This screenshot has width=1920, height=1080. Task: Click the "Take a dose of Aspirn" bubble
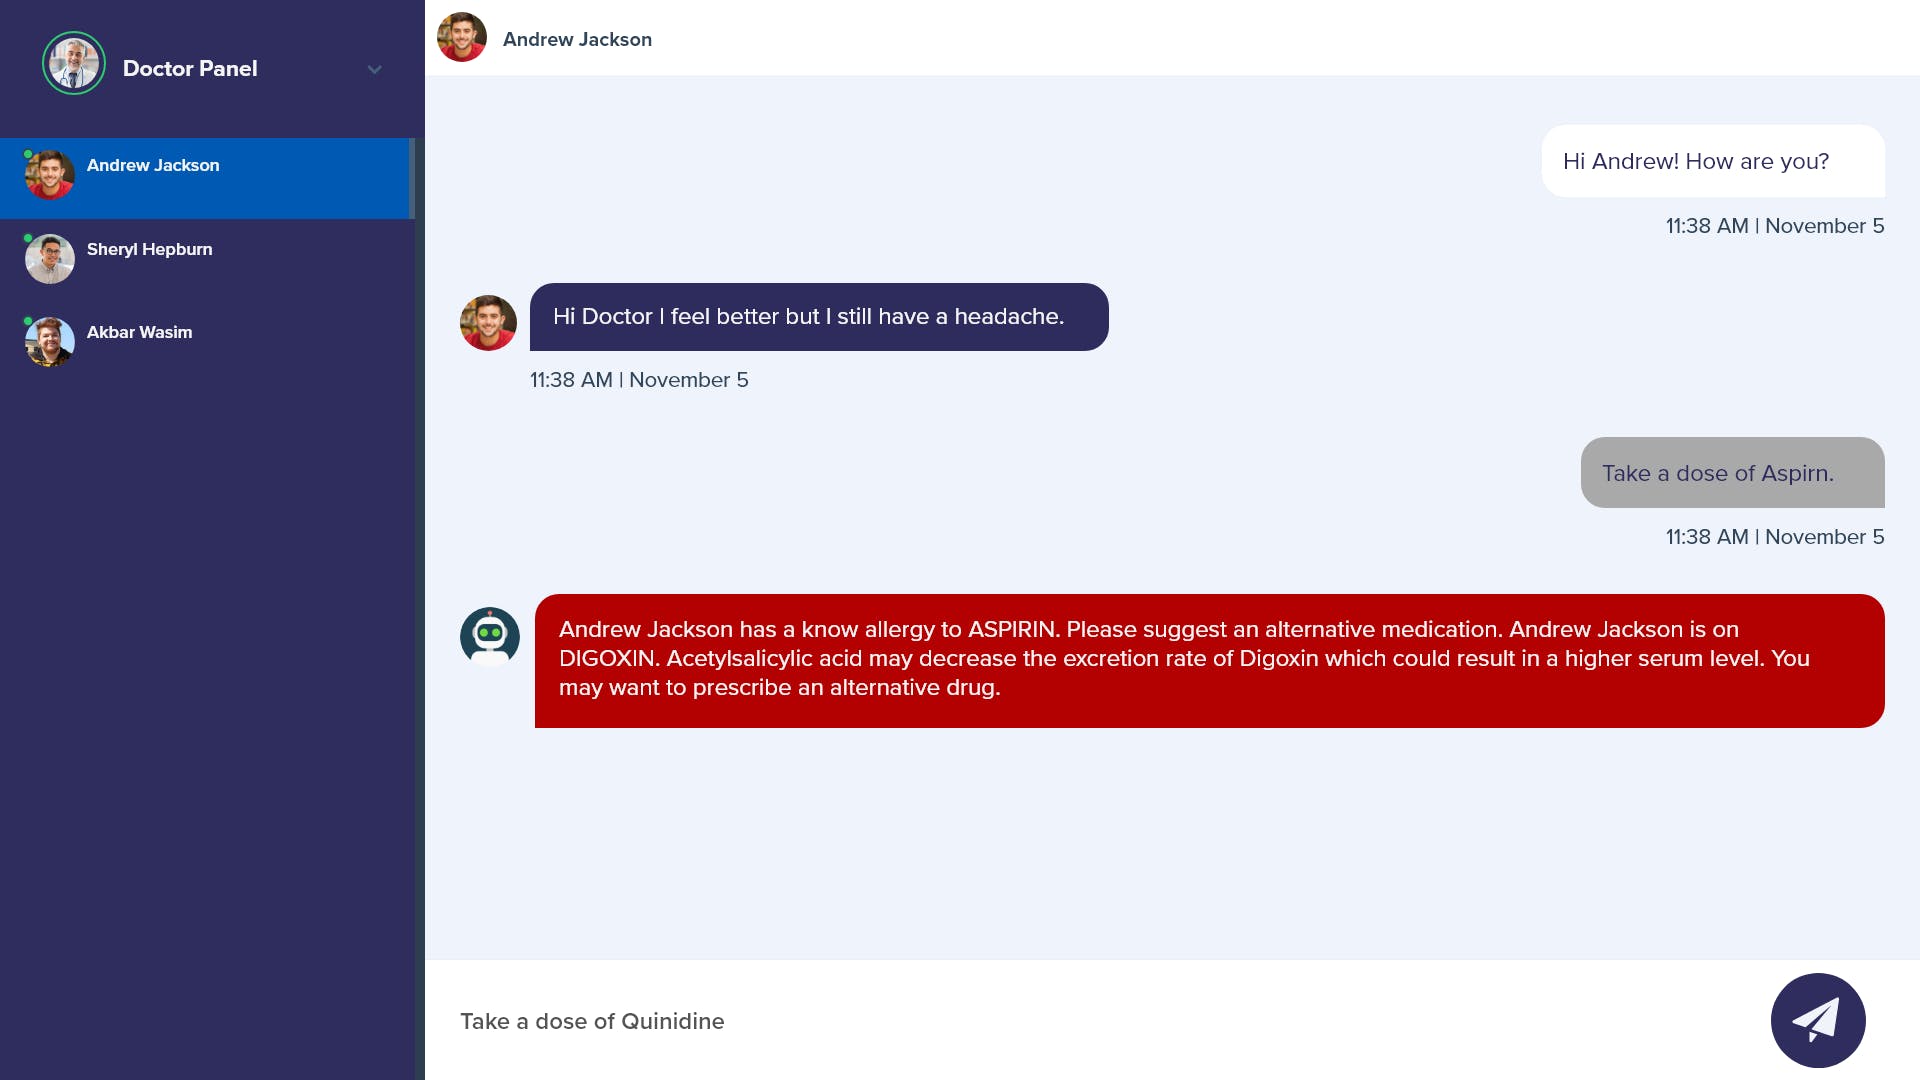(x=1731, y=473)
